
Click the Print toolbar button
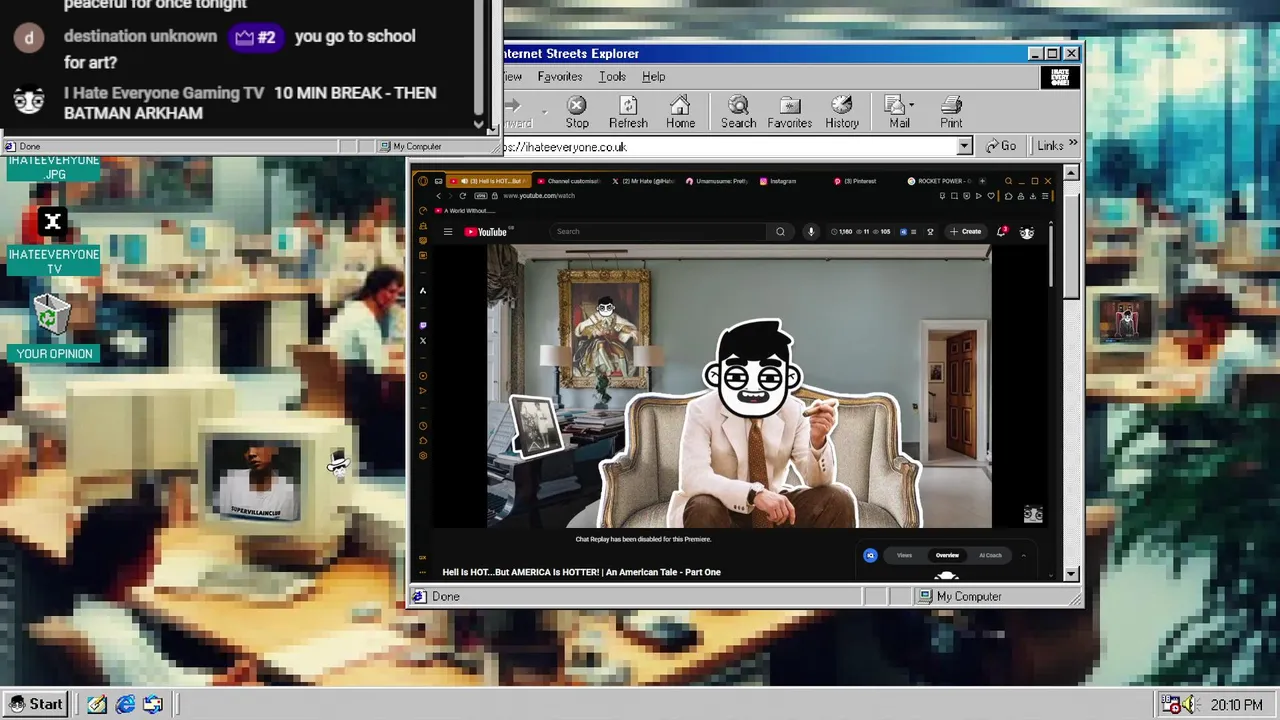951,113
